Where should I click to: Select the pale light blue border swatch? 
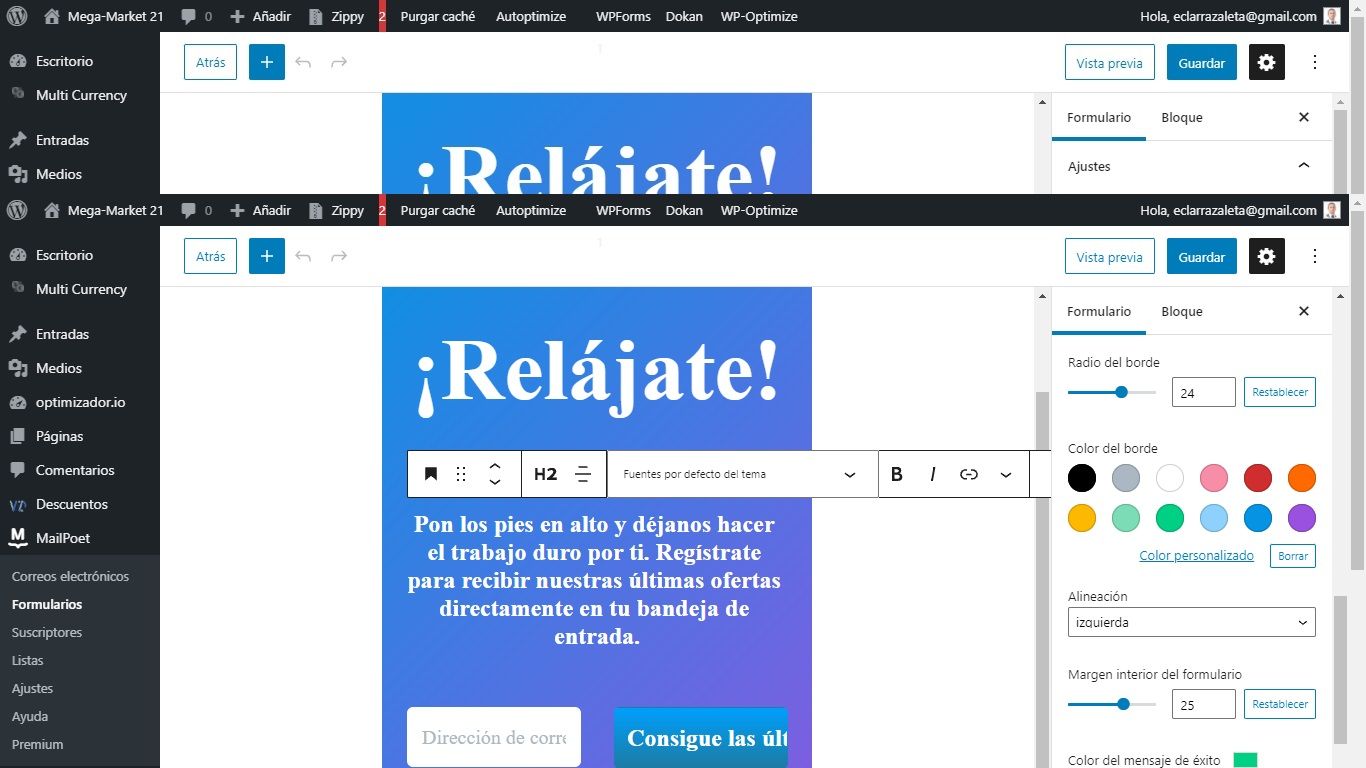click(1214, 518)
